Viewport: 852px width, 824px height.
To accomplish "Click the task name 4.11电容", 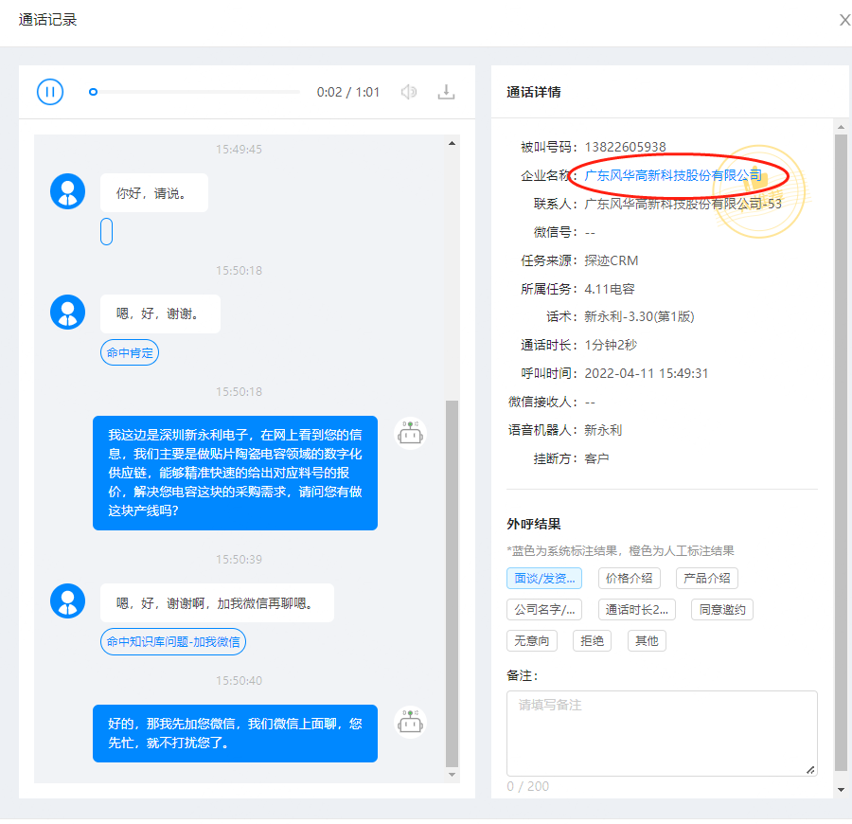I will pyautogui.click(x=610, y=289).
